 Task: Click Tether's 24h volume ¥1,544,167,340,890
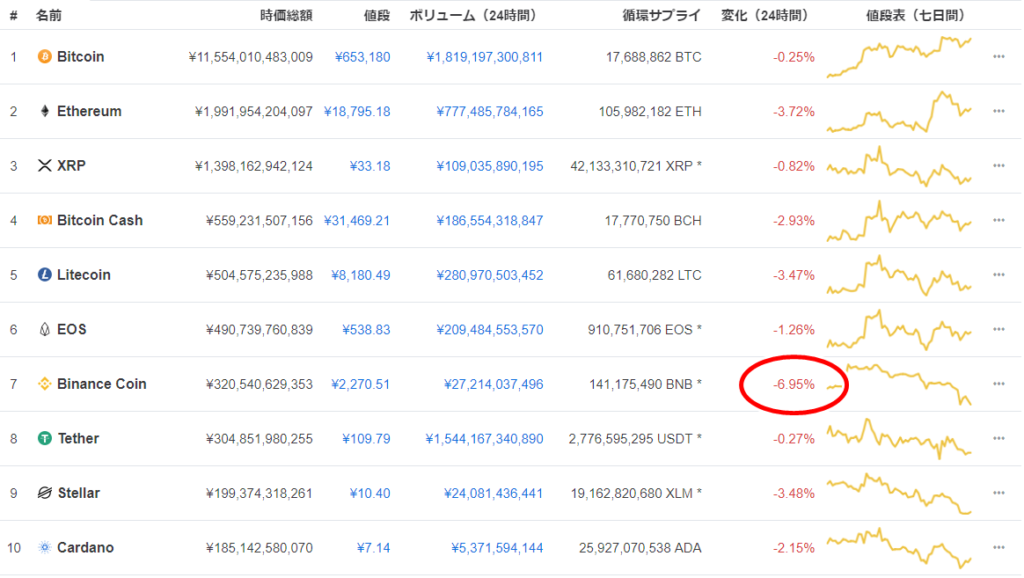[485, 439]
